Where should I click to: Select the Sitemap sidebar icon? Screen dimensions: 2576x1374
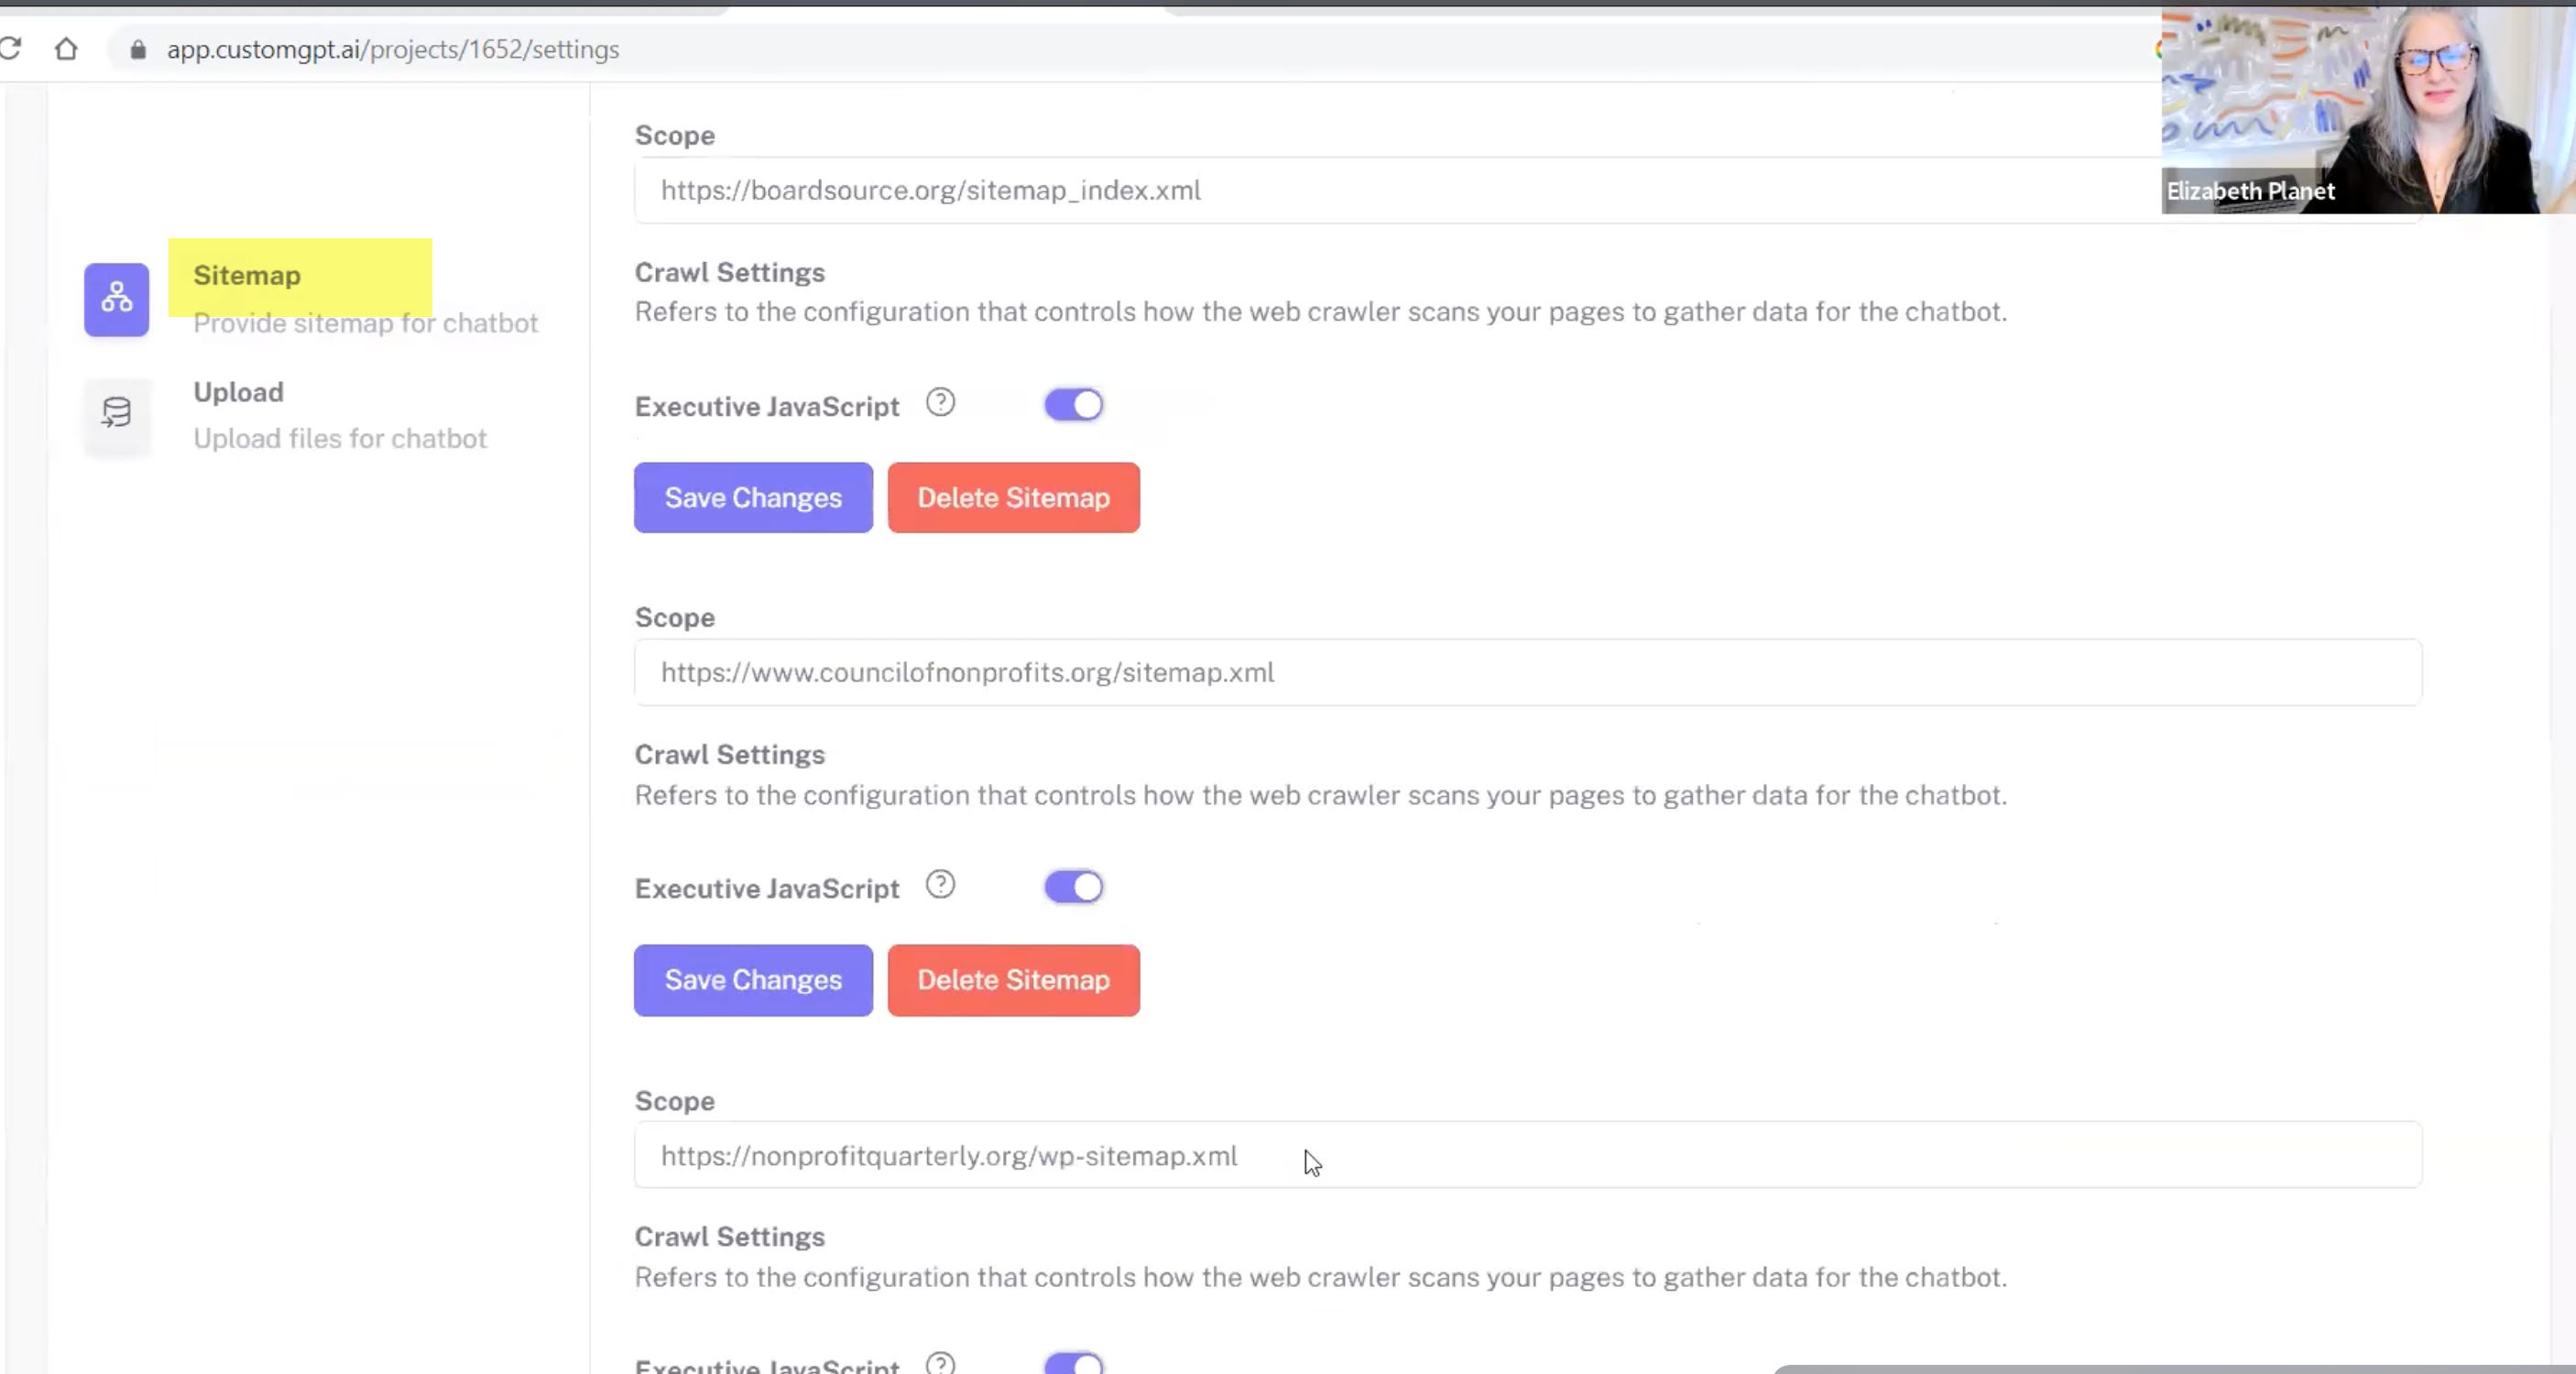116,298
